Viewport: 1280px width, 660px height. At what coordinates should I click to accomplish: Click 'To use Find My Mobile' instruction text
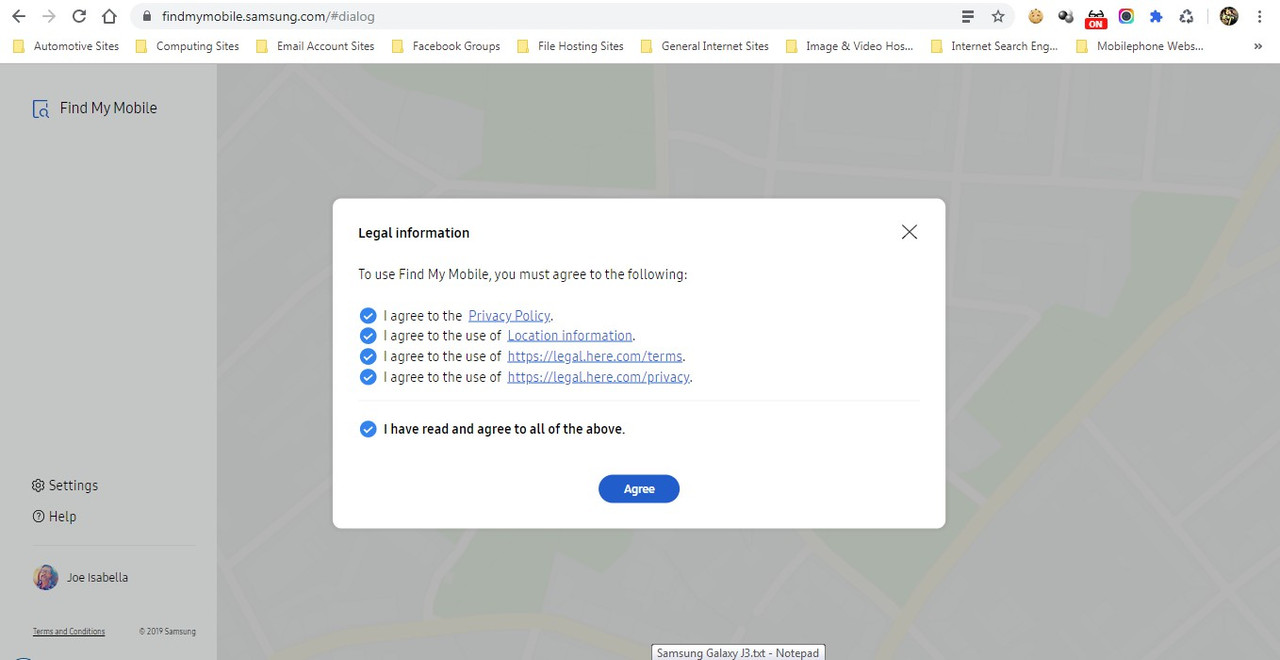523,274
